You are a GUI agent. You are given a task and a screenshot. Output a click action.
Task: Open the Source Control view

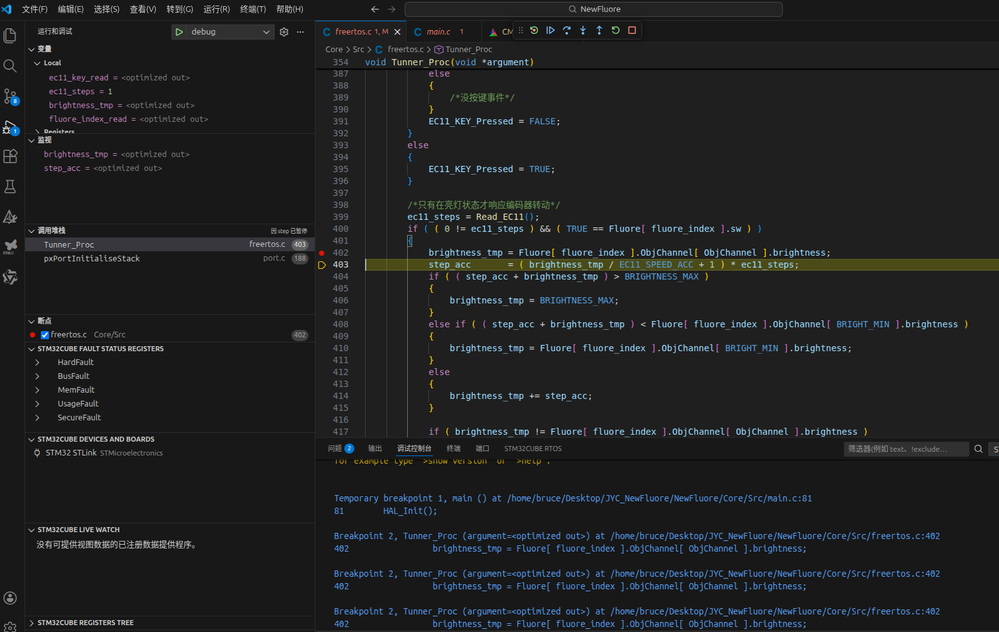click(x=11, y=97)
